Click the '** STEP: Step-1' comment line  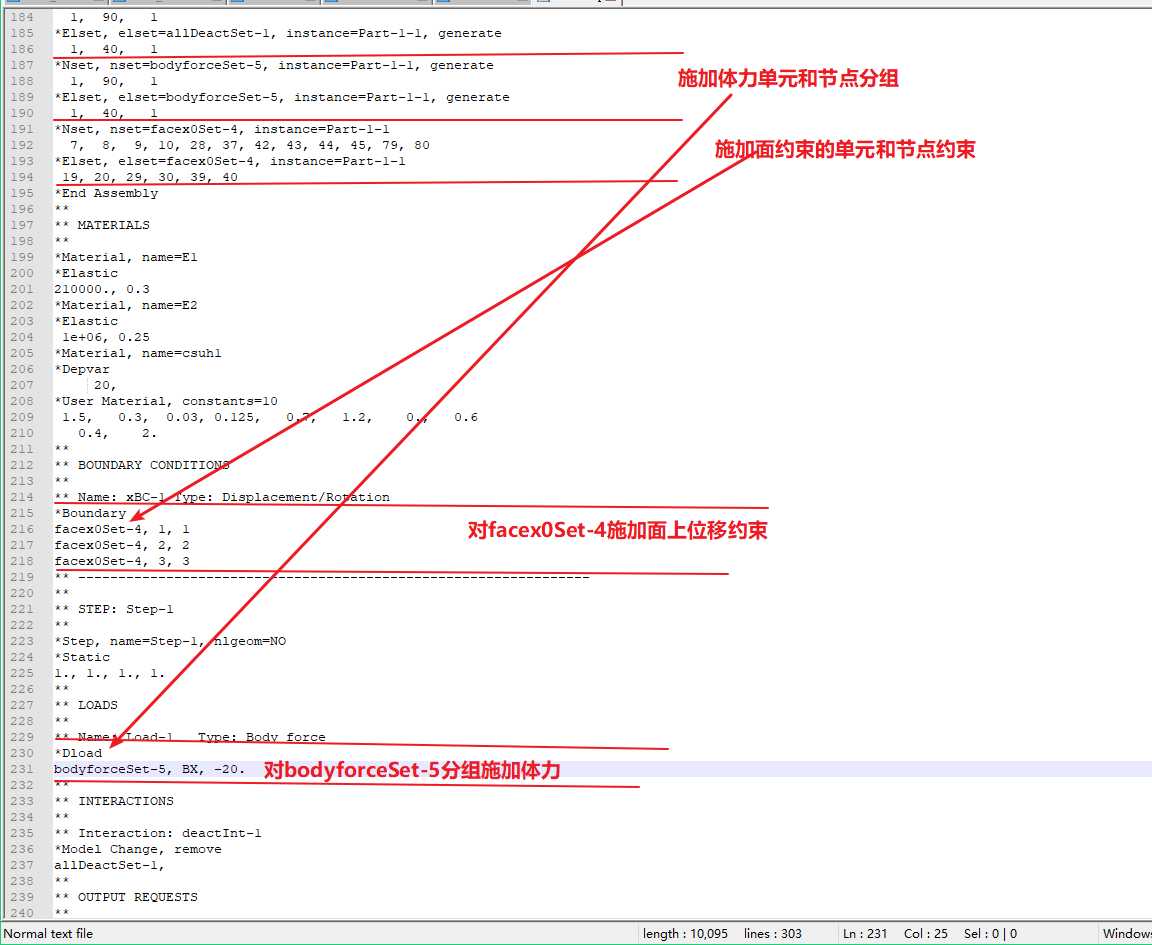coord(114,609)
